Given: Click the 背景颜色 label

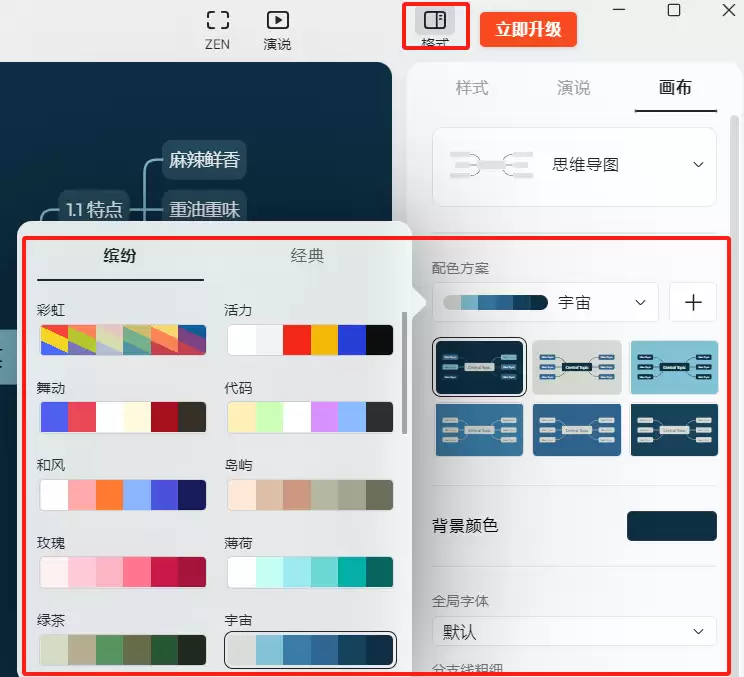Looking at the screenshot, I should click(x=465, y=526).
